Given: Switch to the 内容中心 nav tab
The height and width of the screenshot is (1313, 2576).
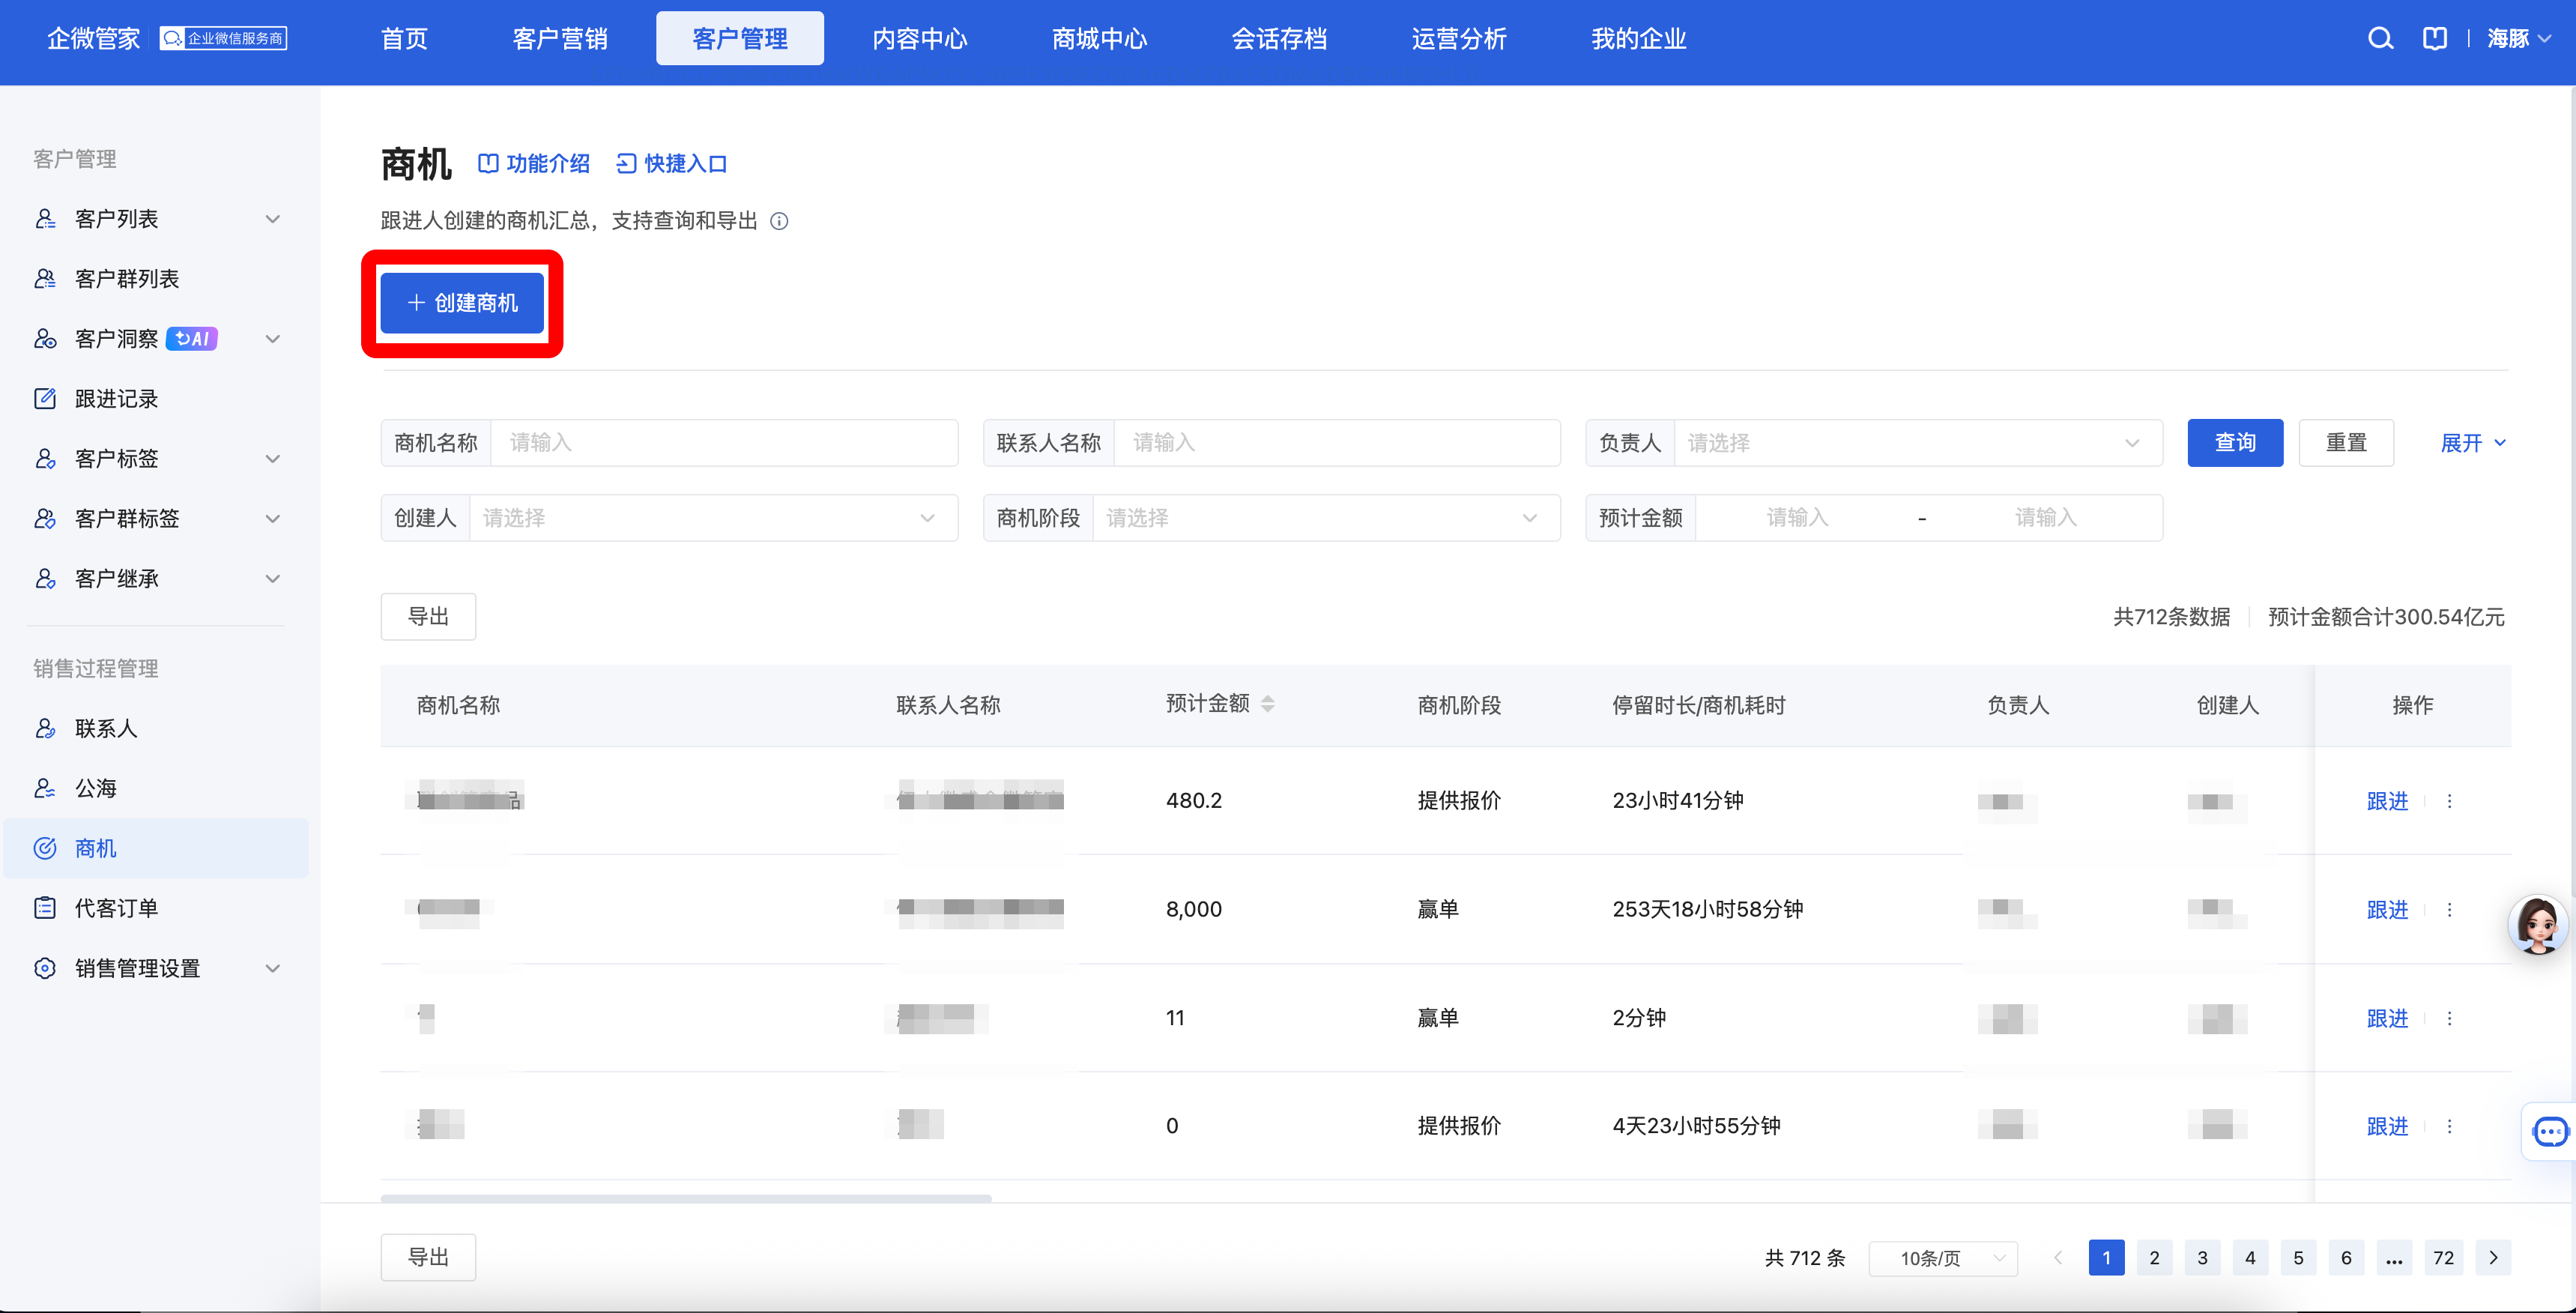Looking at the screenshot, I should [920, 39].
